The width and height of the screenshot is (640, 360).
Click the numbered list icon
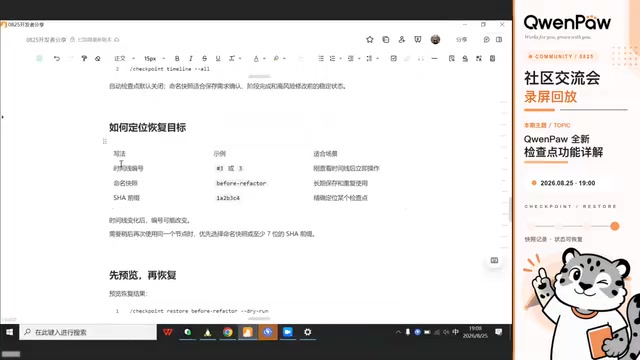[333, 59]
